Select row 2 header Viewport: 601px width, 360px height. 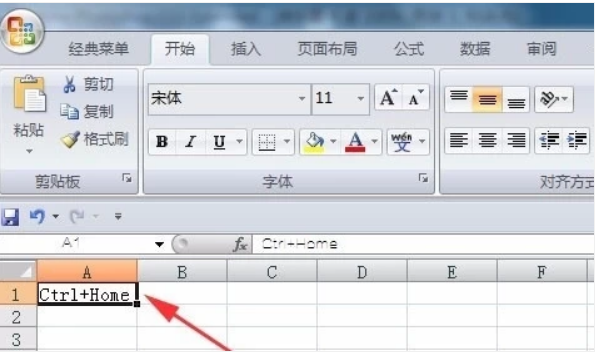(18, 317)
